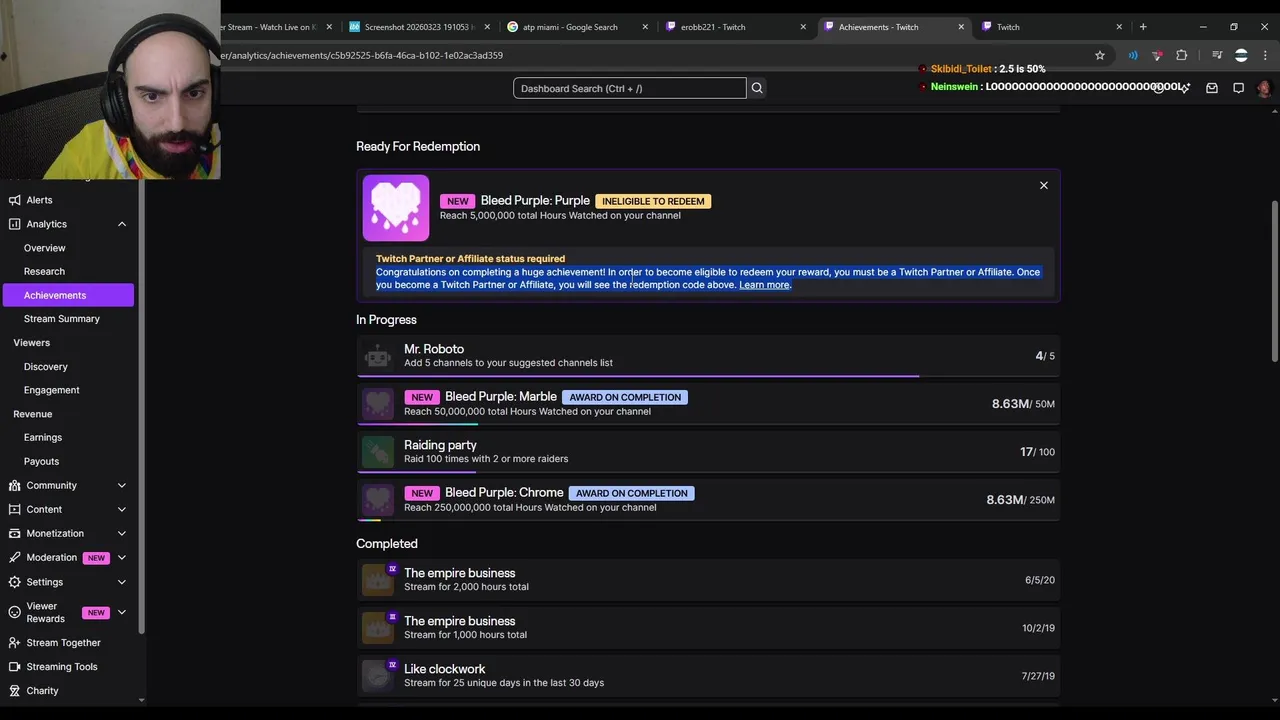
Task: Select the Viewer Rewards smiley icon
Action: (x=14, y=612)
